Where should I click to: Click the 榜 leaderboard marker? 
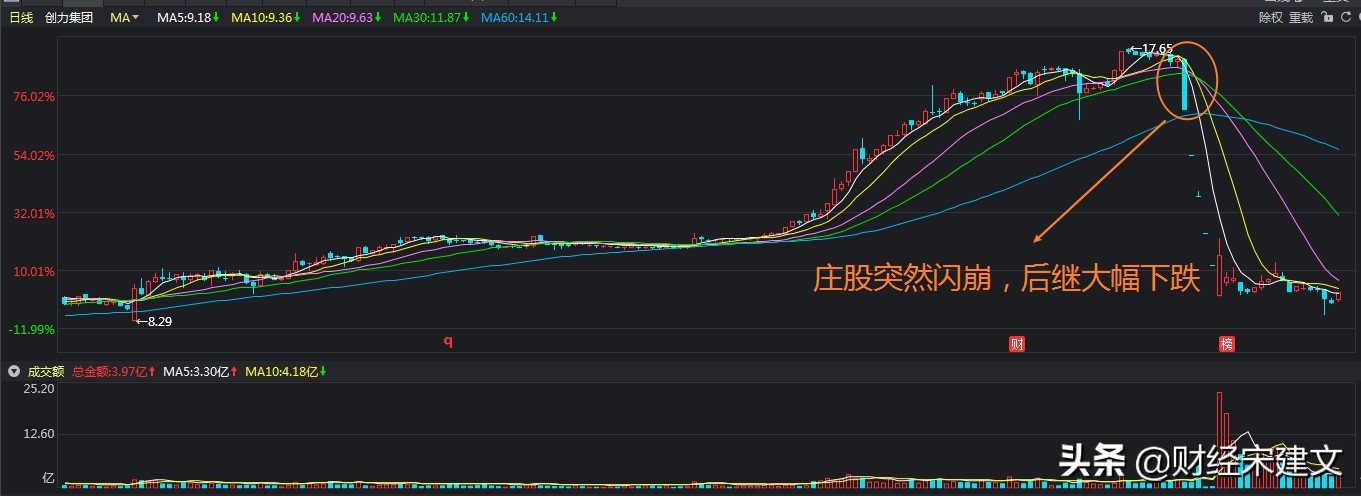click(1226, 345)
